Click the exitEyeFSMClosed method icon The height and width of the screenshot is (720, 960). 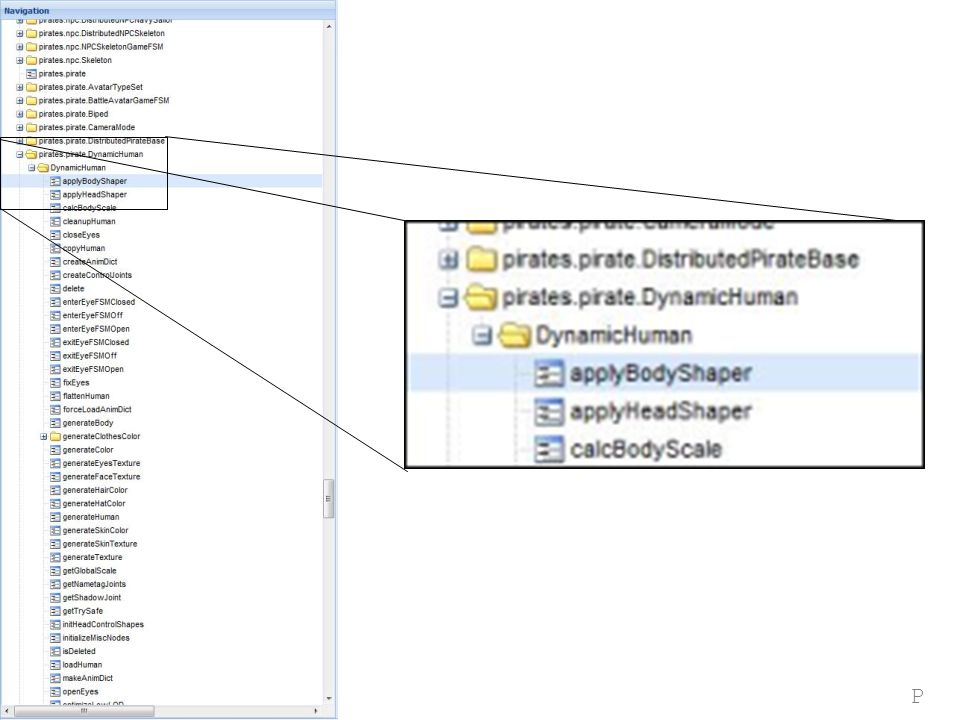(55, 343)
